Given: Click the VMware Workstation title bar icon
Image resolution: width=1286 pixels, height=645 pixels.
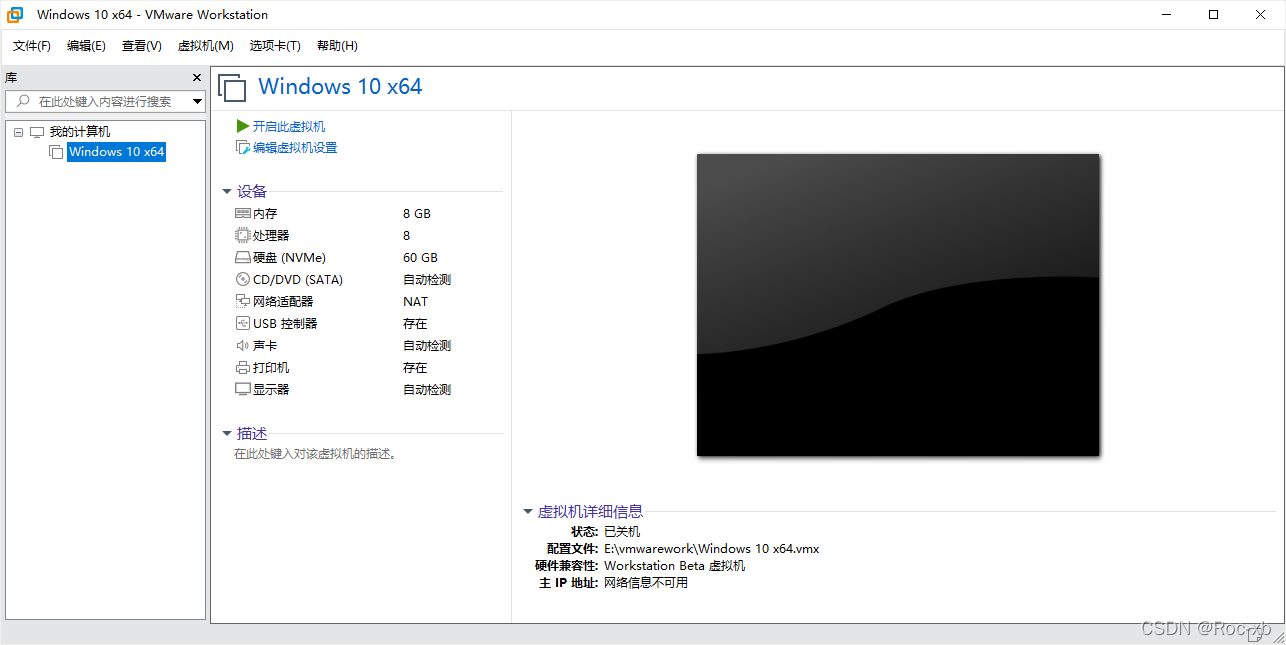Looking at the screenshot, I should coord(16,15).
